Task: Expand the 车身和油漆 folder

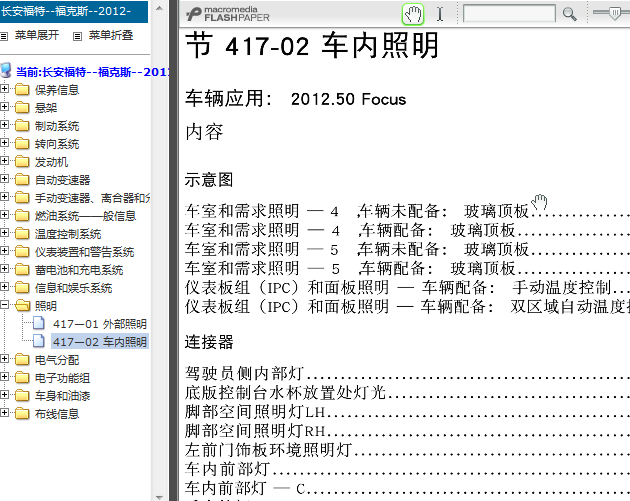Action: point(4,395)
